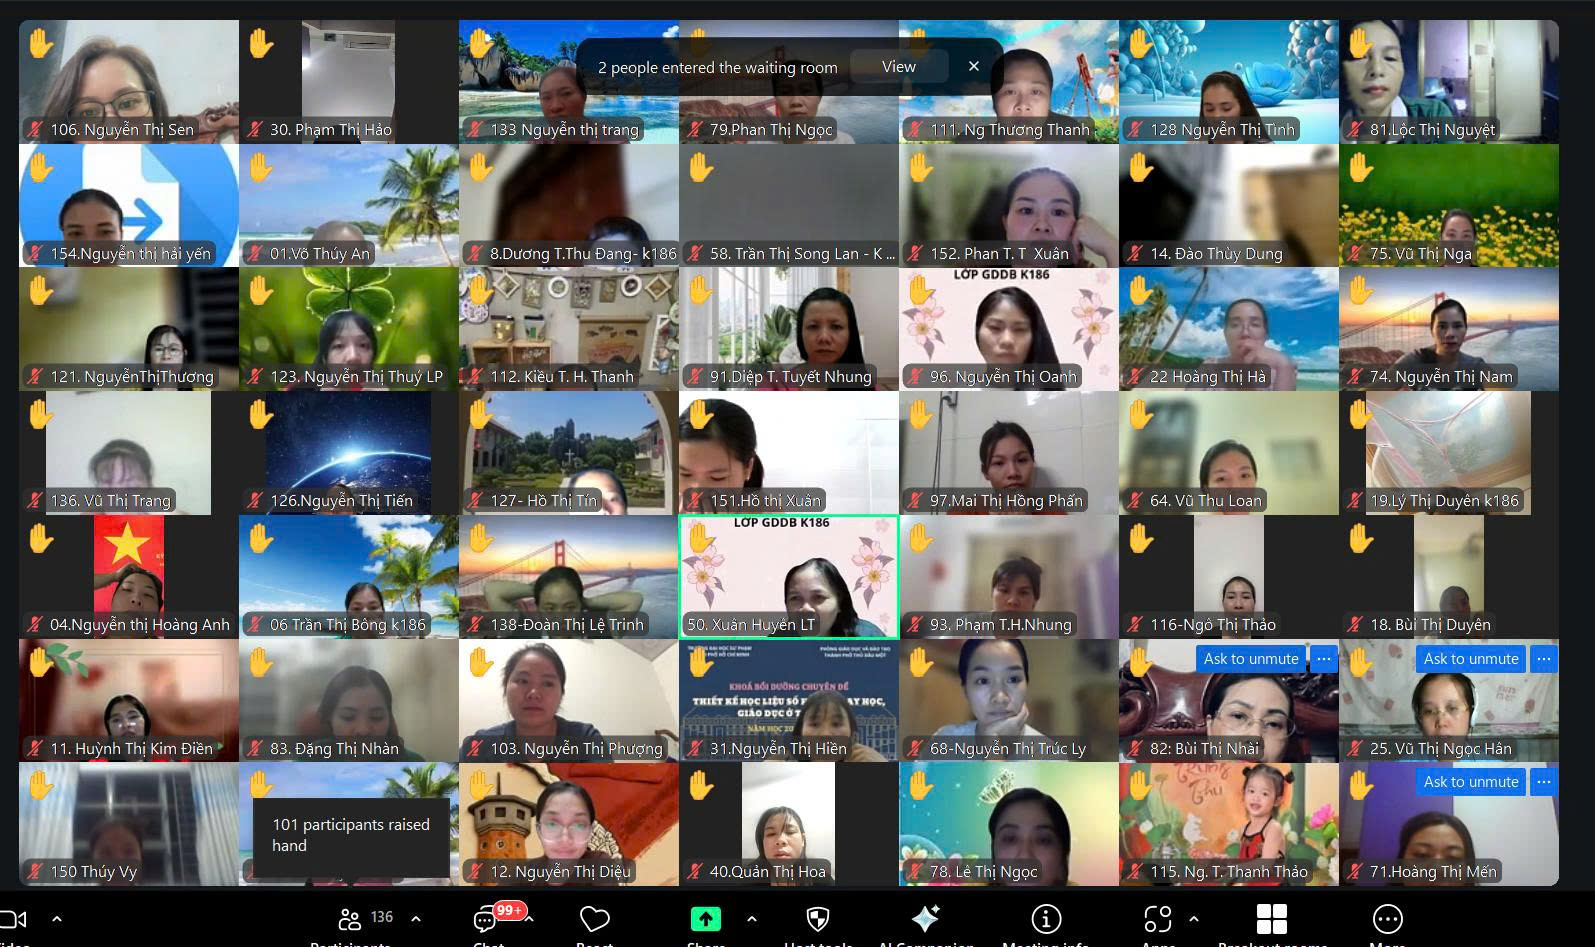Ask Vũ Thị Ngọc Hân to unmute

coord(1470,659)
